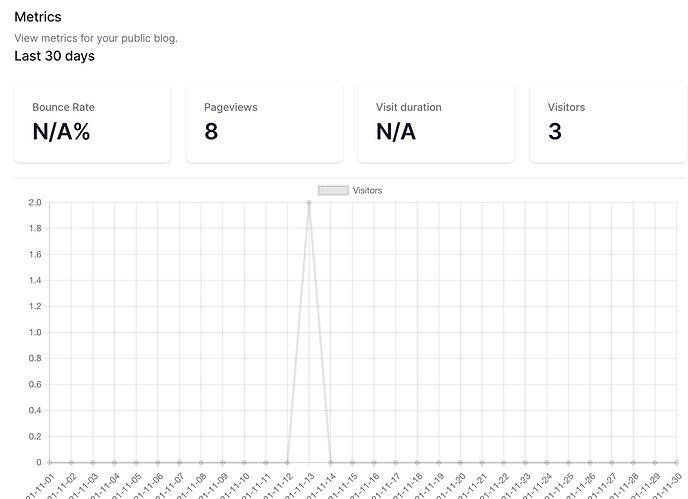Screen dimensions: 688x499
Task: Click the last data point on the chart
Action: click(x=678, y=462)
